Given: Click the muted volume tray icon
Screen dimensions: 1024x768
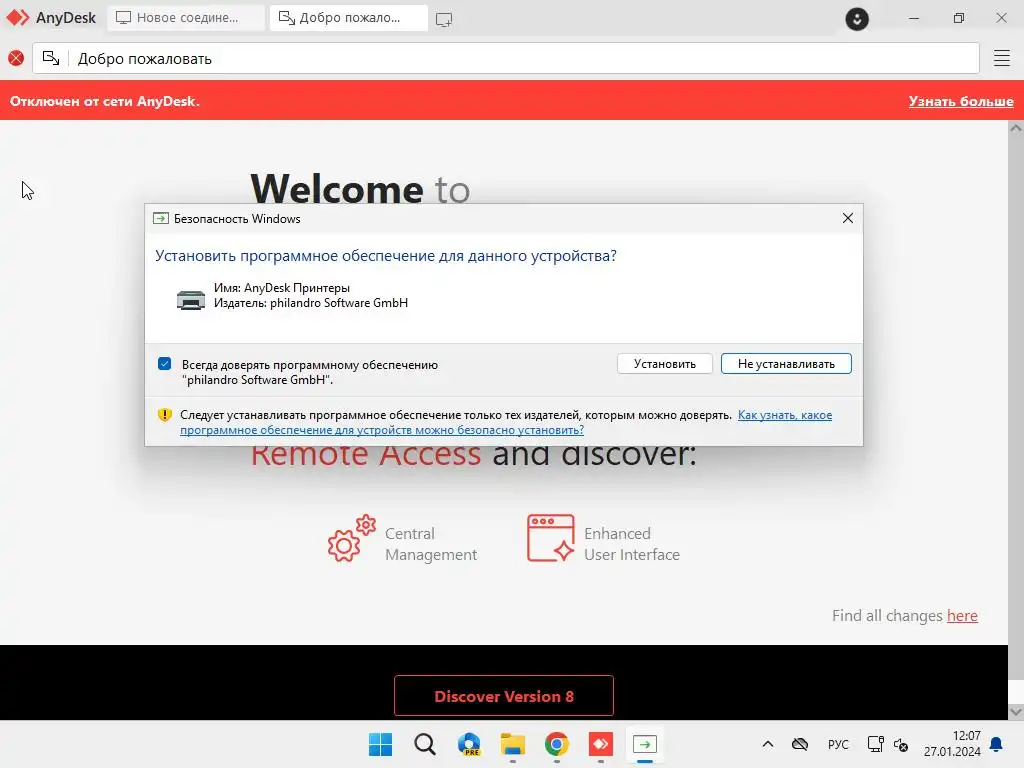Looking at the screenshot, I should click(x=901, y=744).
